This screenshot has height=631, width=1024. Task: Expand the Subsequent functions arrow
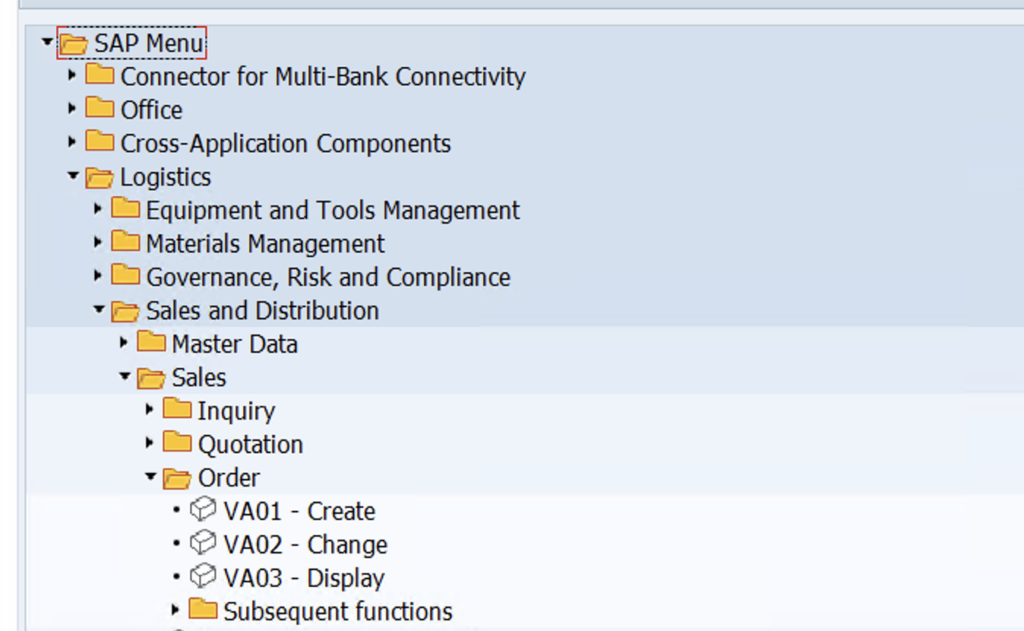pyautogui.click(x=175, y=610)
